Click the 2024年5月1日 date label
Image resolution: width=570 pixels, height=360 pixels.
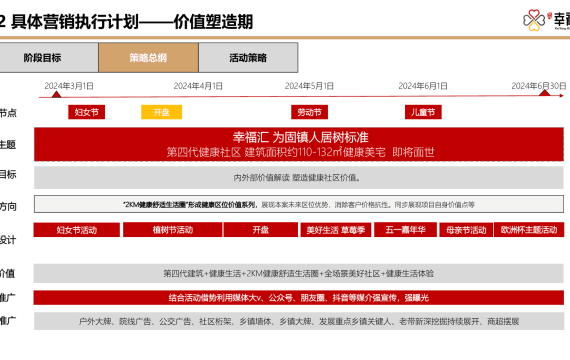coord(309,86)
